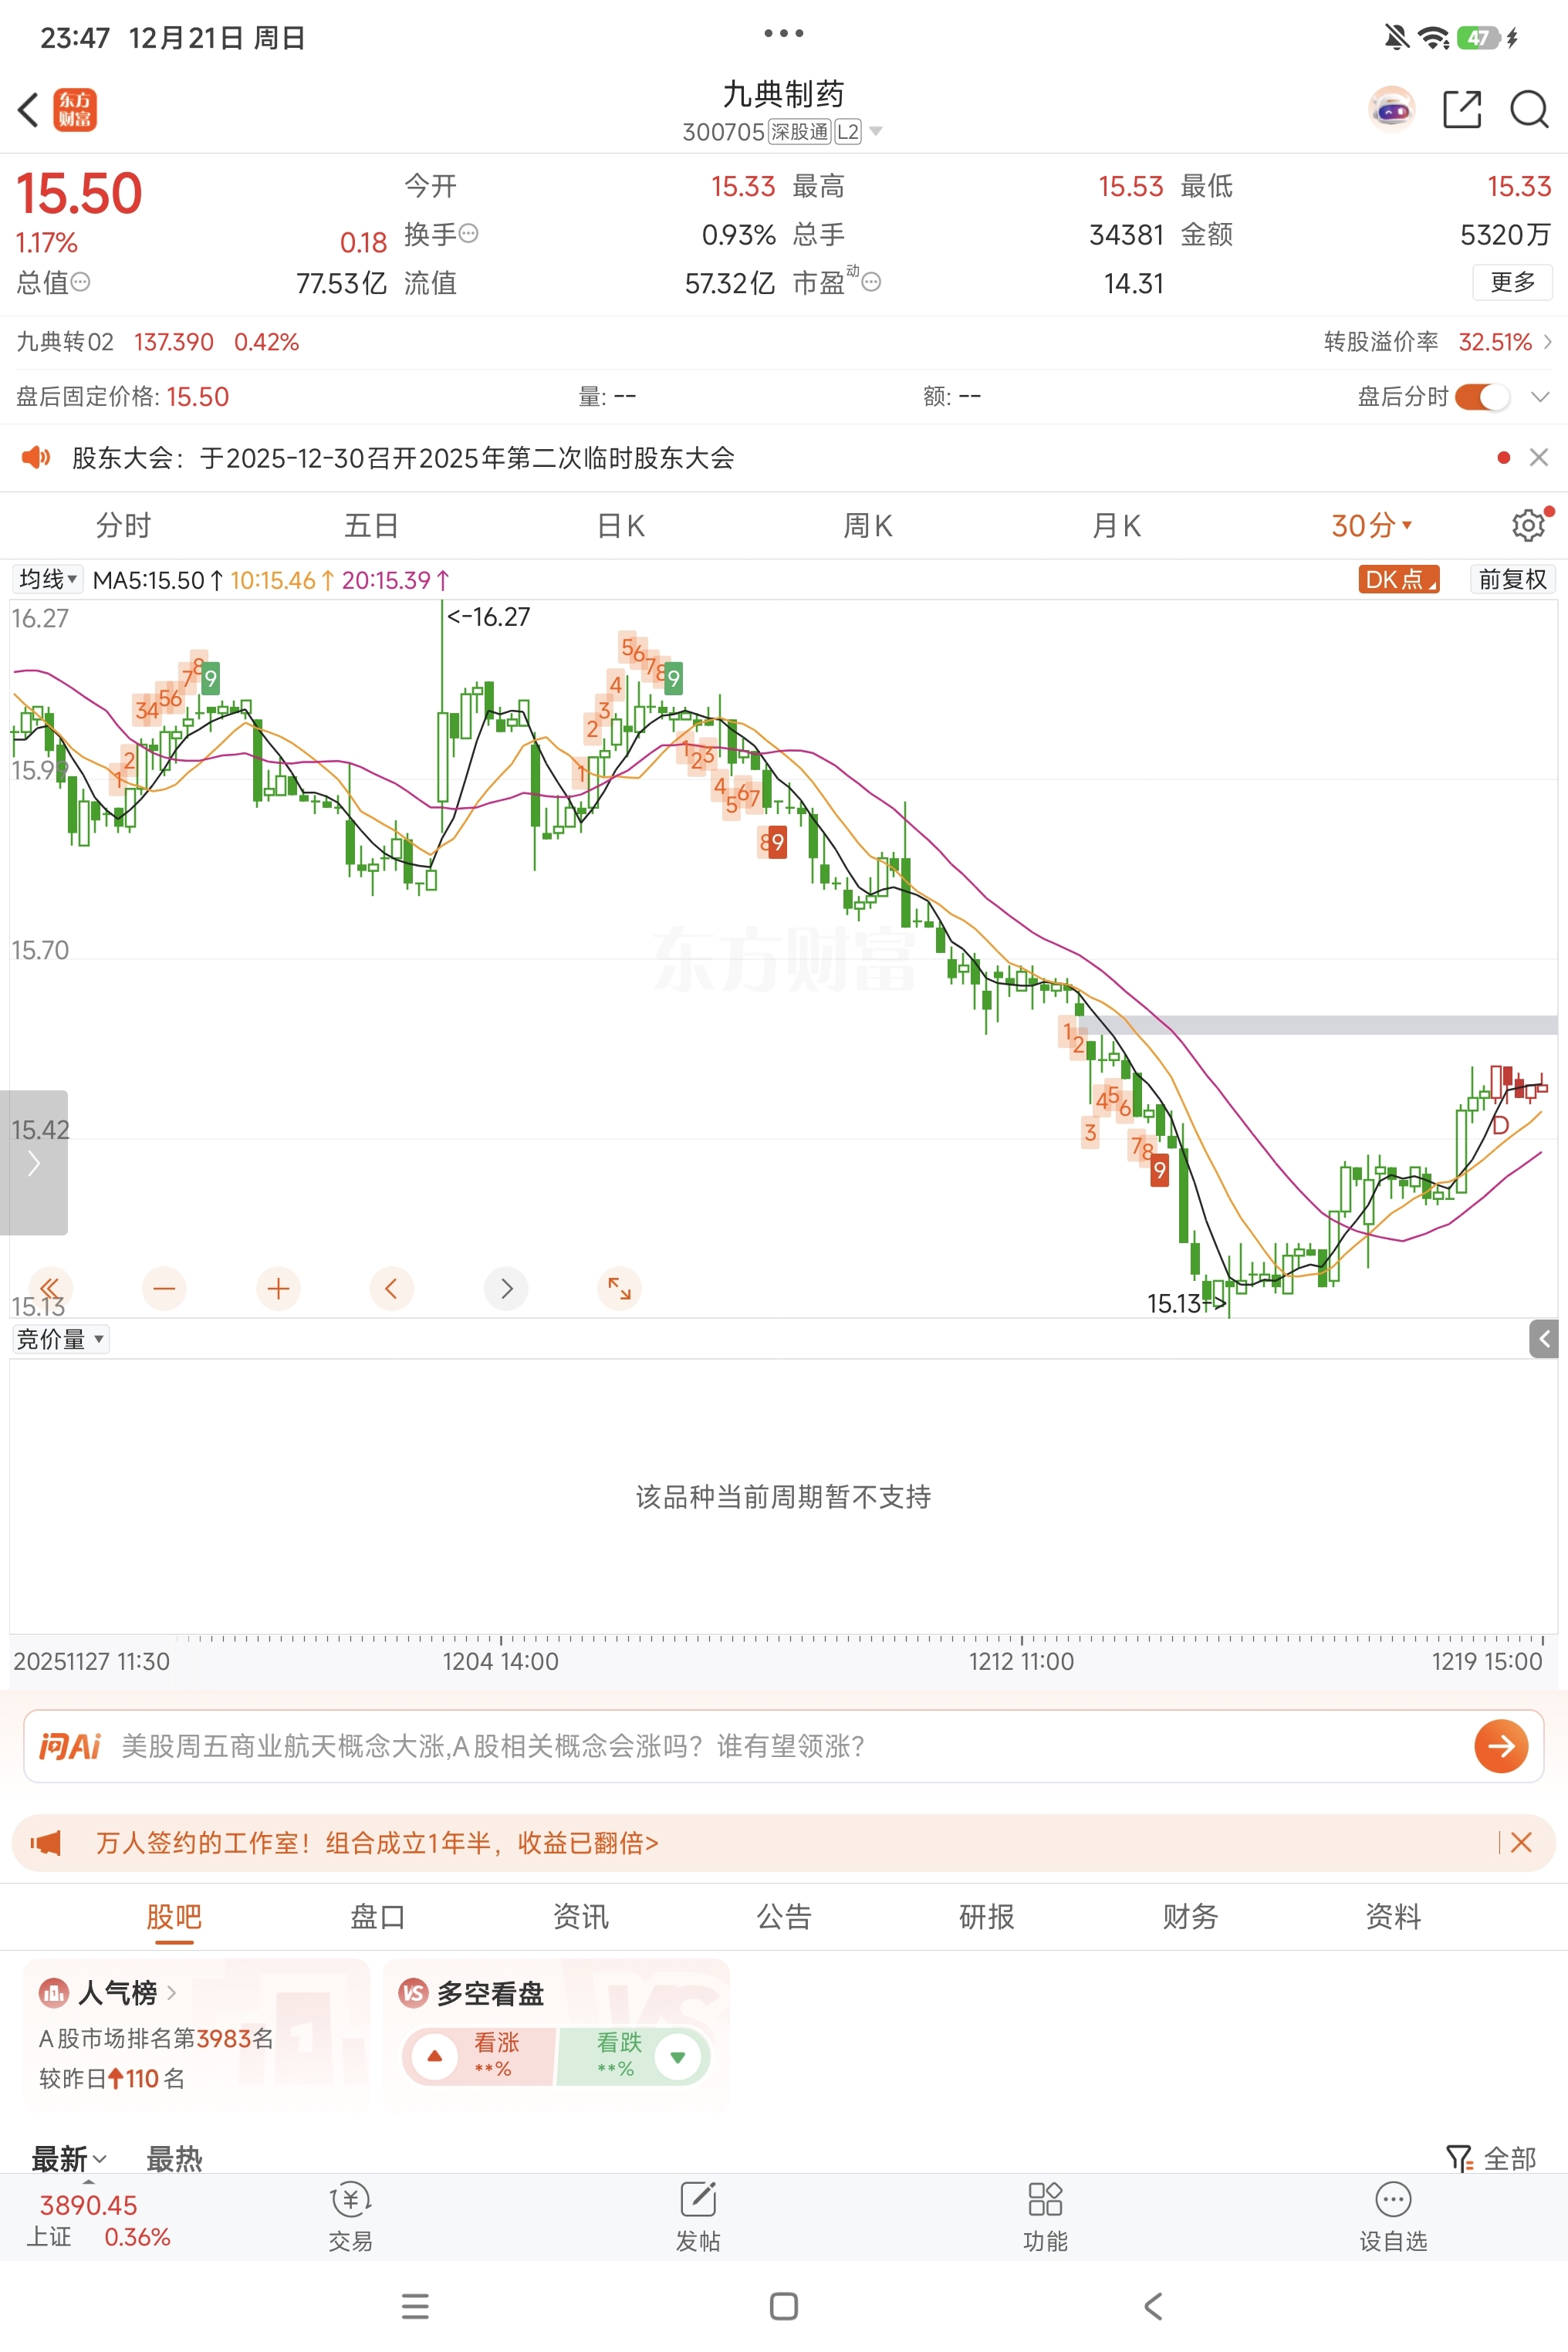Switch to the 日K tab

[620, 525]
